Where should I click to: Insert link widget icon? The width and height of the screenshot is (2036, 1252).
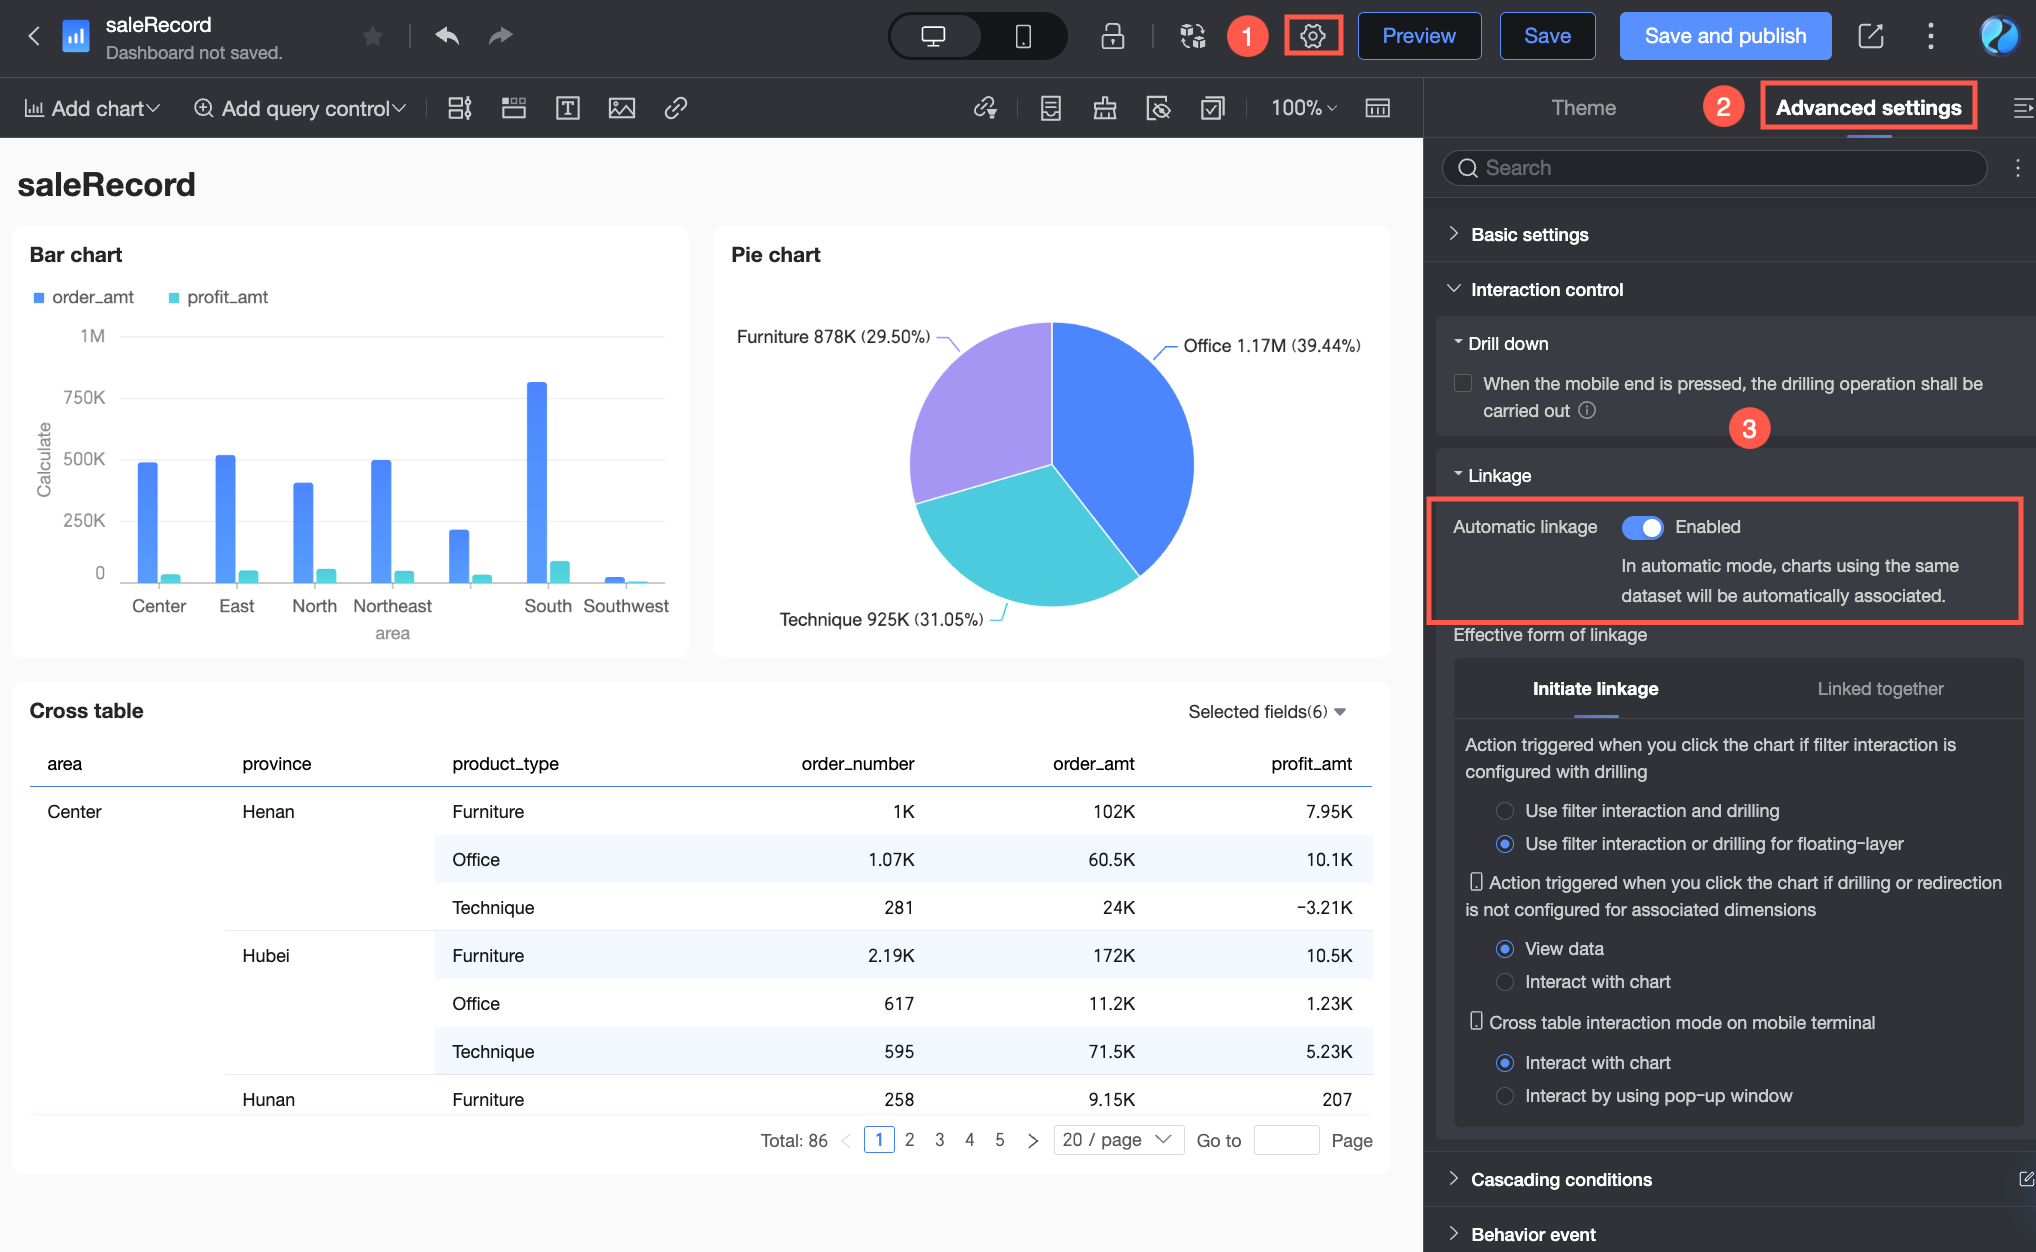pyautogui.click(x=675, y=108)
